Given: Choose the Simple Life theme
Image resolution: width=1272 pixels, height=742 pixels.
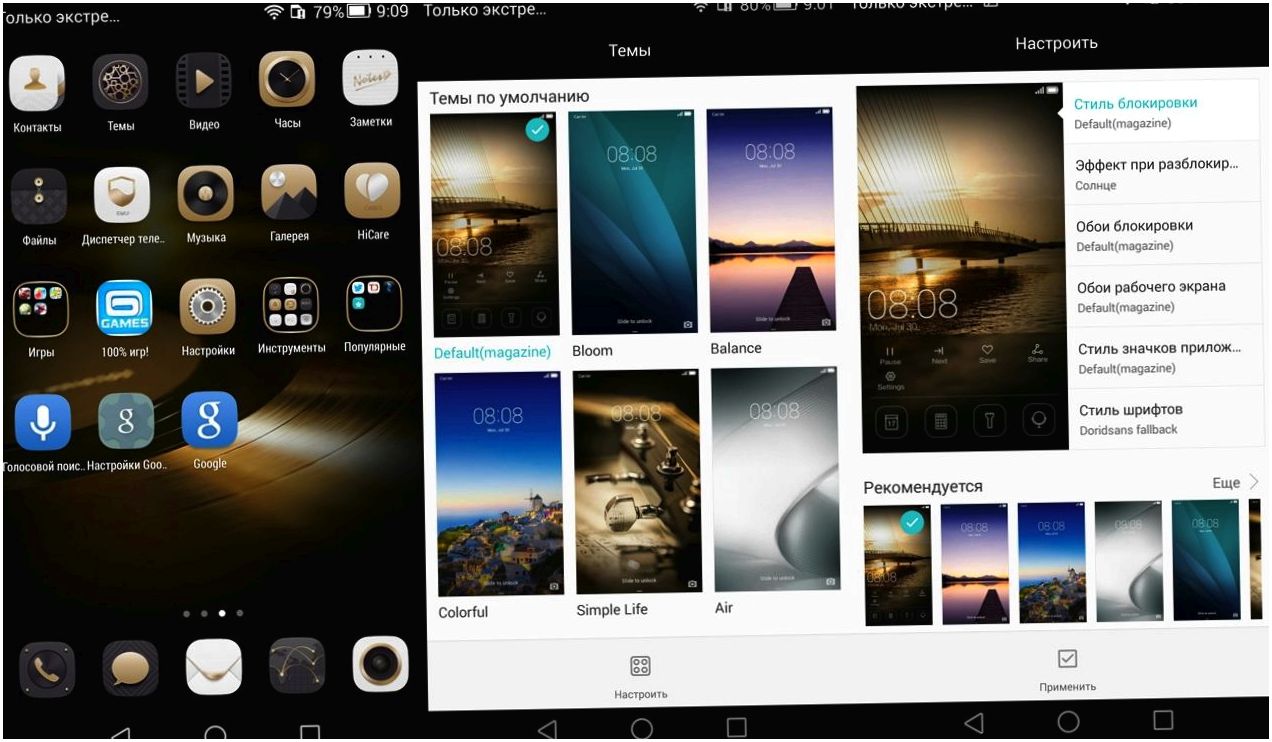Looking at the screenshot, I should point(638,482).
